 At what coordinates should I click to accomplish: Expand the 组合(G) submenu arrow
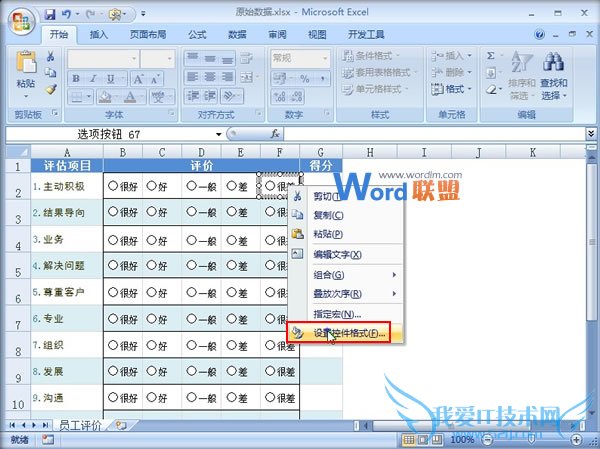coord(394,274)
